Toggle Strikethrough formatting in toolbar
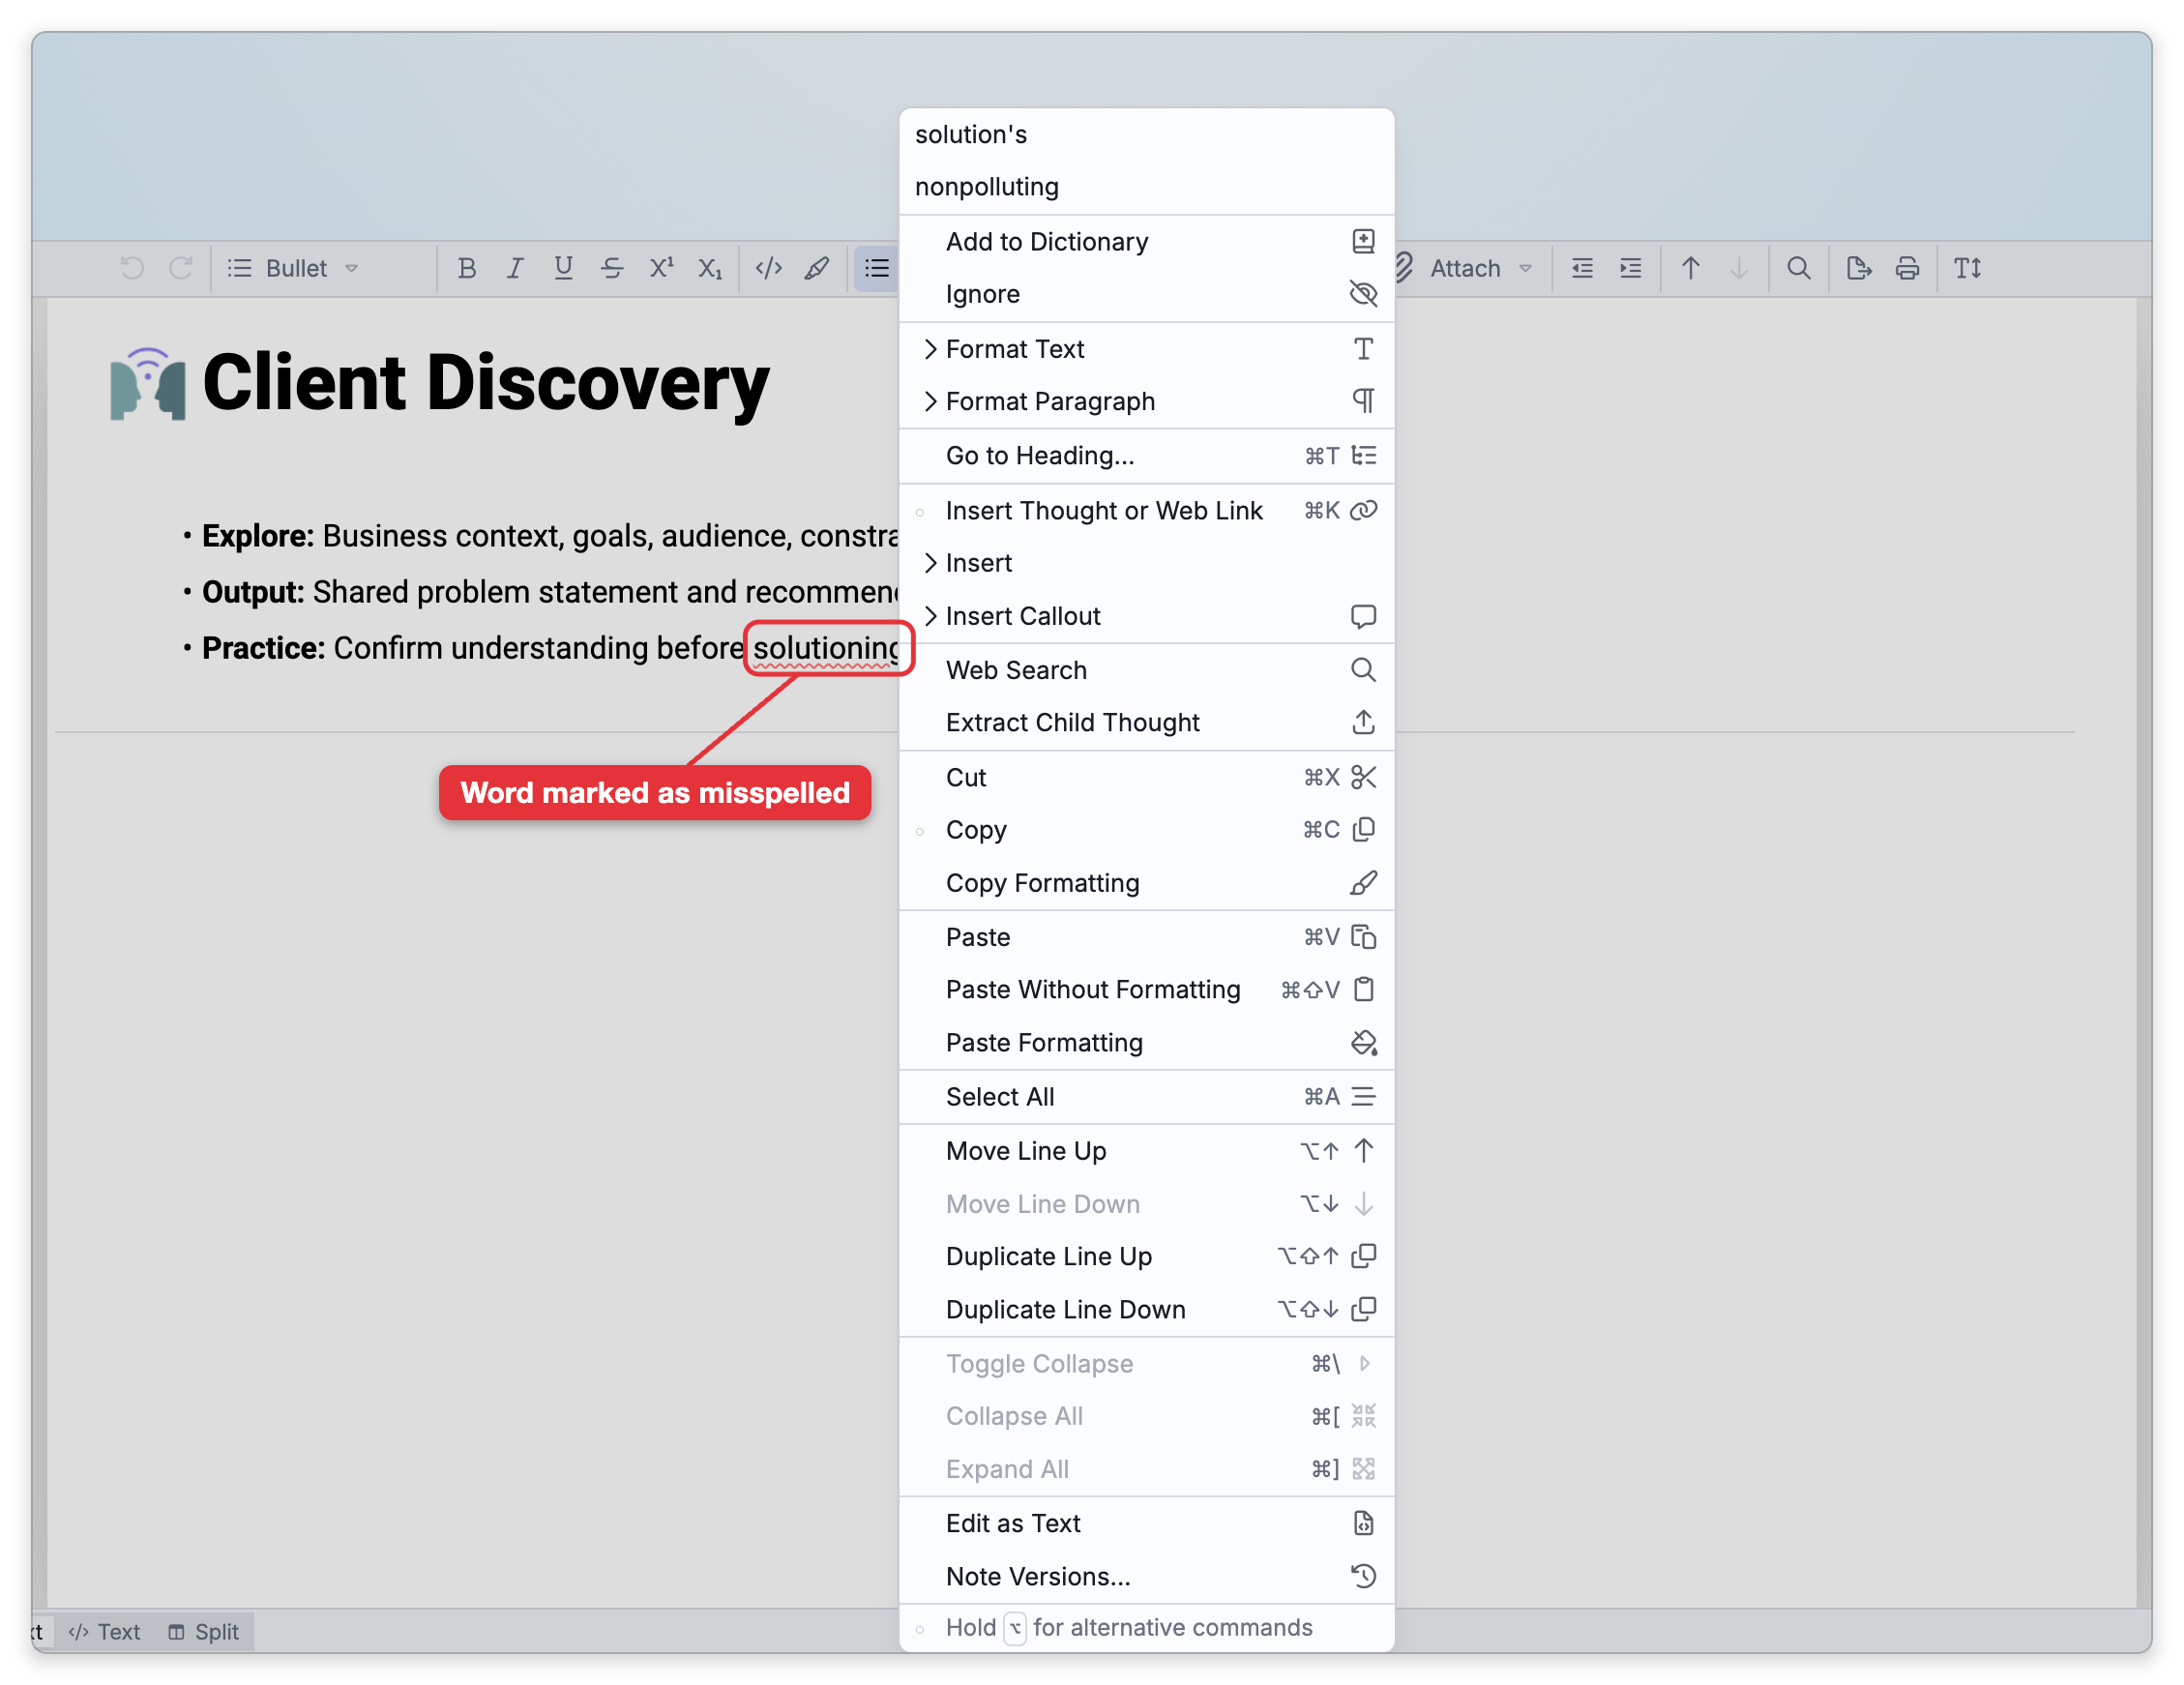 612,268
